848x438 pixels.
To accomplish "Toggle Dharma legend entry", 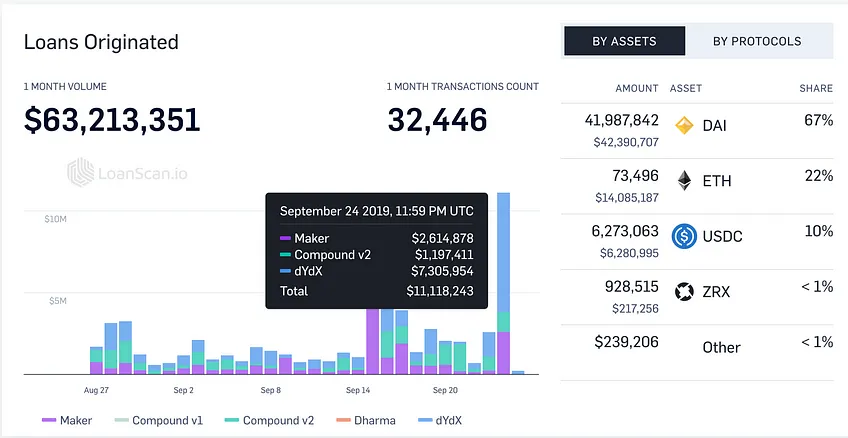I will (366, 420).
